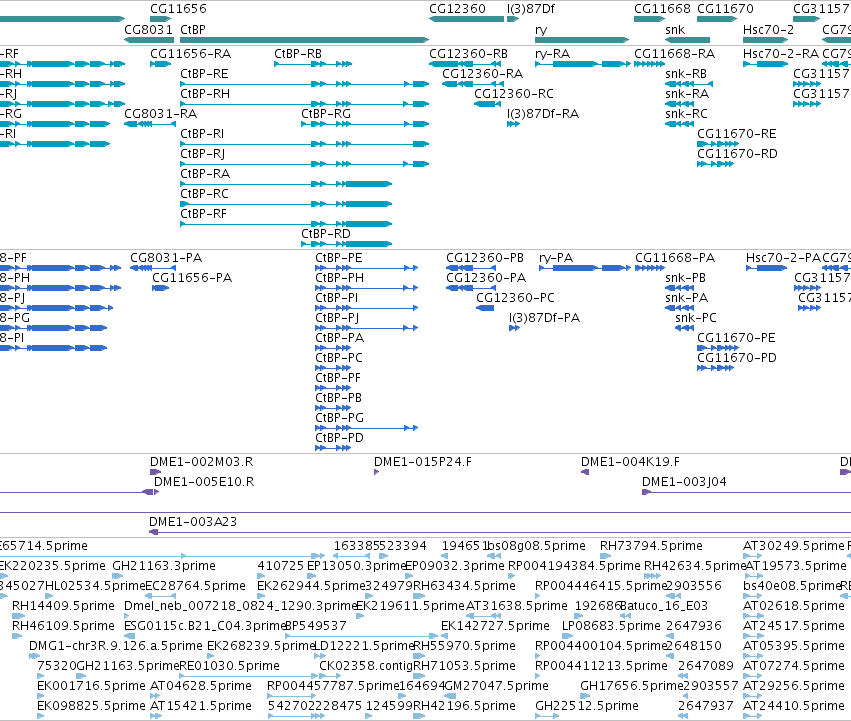Screen dimensions: 851x721
Task: Click the DME1-004K19.F clone label
Action: (630, 462)
